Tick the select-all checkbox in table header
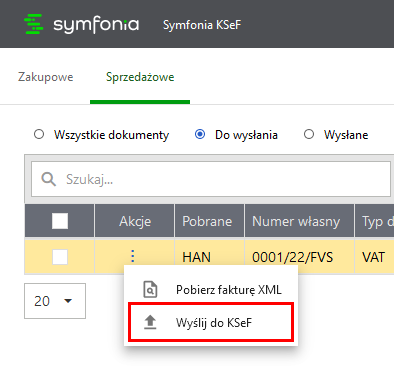The height and width of the screenshot is (368, 394). [x=60, y=221]
